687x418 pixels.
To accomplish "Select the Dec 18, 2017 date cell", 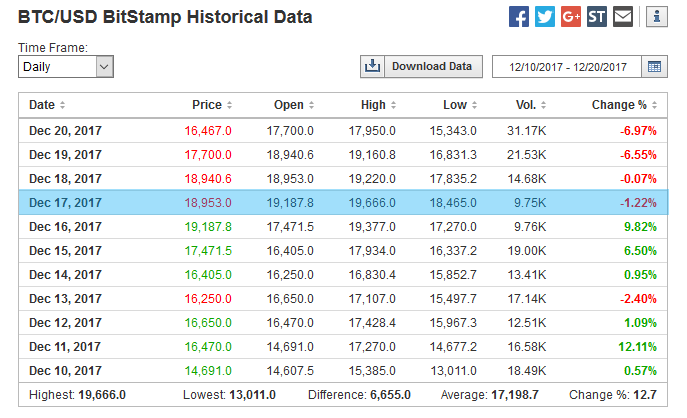I will tap(65, 179).
